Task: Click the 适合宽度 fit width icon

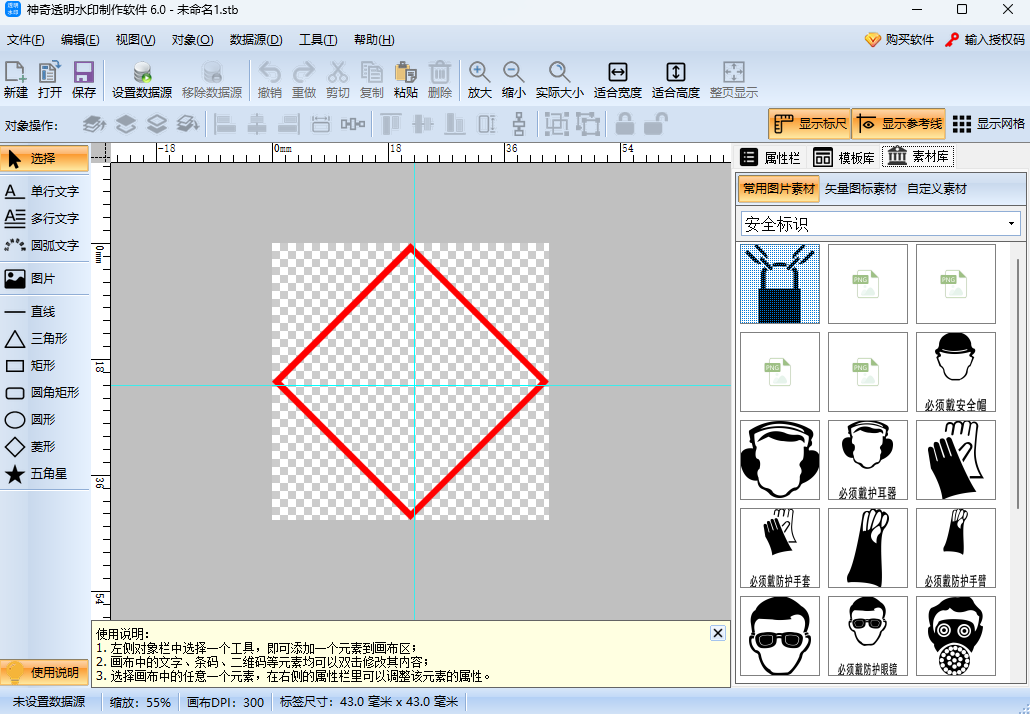Action: tap(617, 79)
